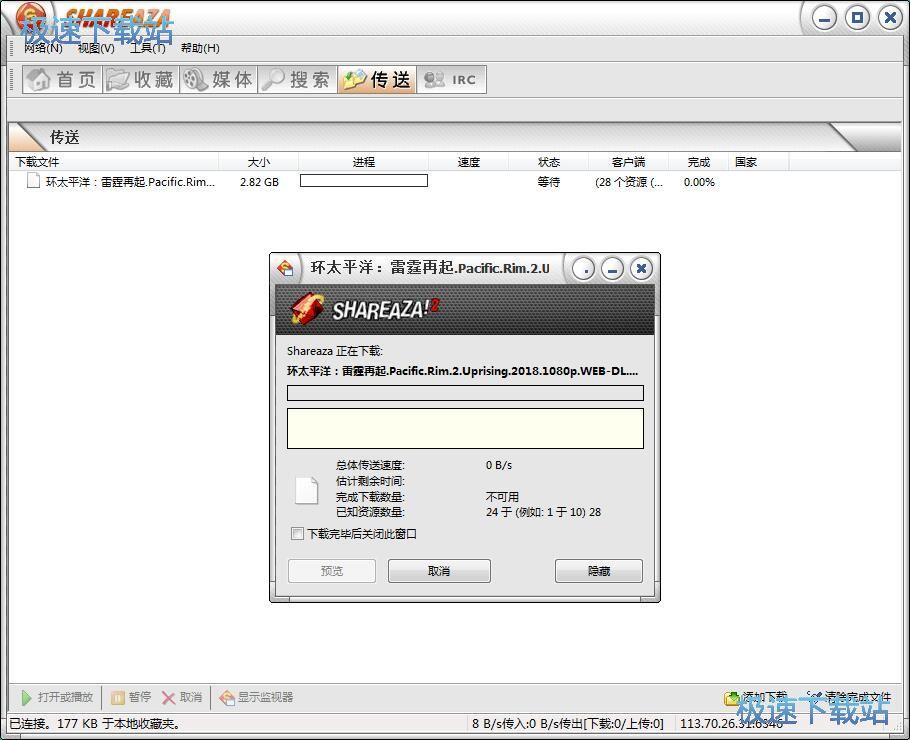Click the 等待 status cell
The height and width of the screenshot is (740, 910).
(548, 182)
